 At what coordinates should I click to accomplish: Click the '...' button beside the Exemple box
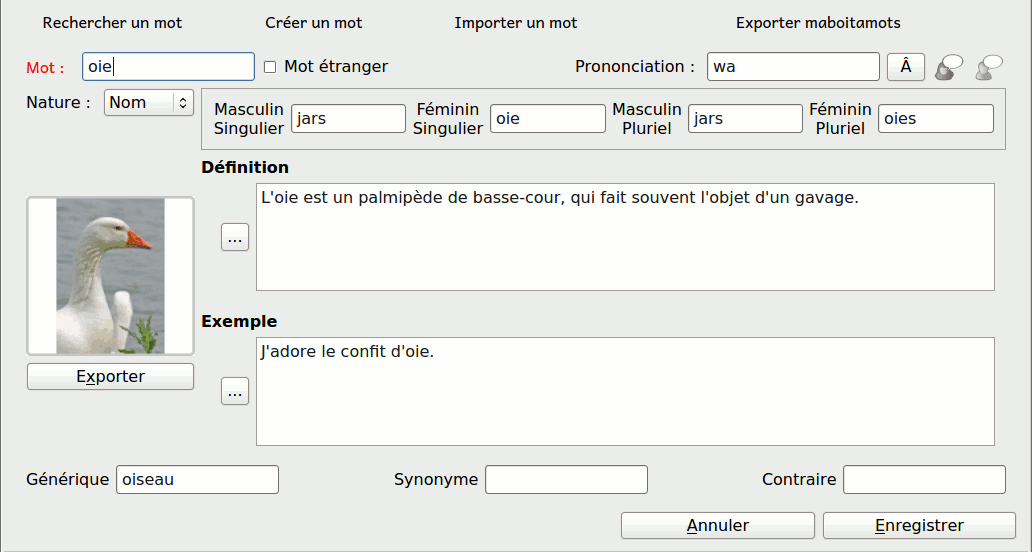tap(235, 392)
